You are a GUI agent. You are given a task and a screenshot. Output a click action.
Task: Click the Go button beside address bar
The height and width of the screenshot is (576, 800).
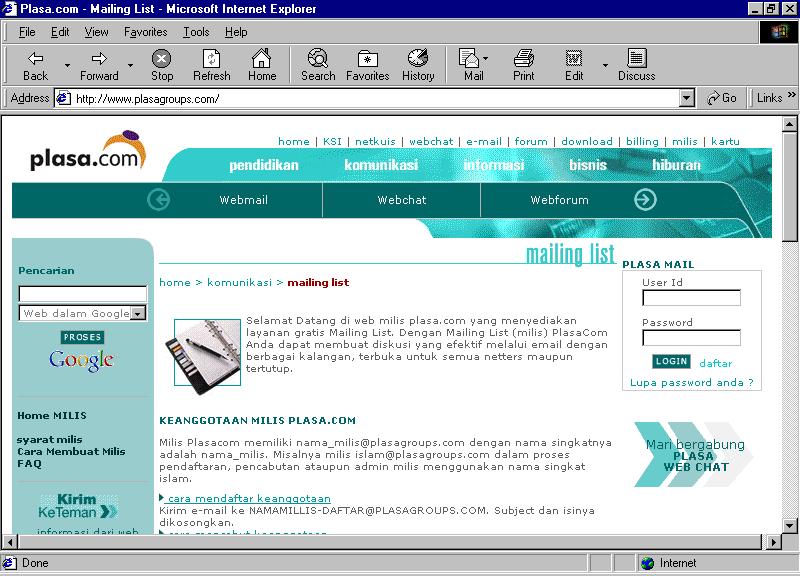pyautogui.click(x=721, y=98)
